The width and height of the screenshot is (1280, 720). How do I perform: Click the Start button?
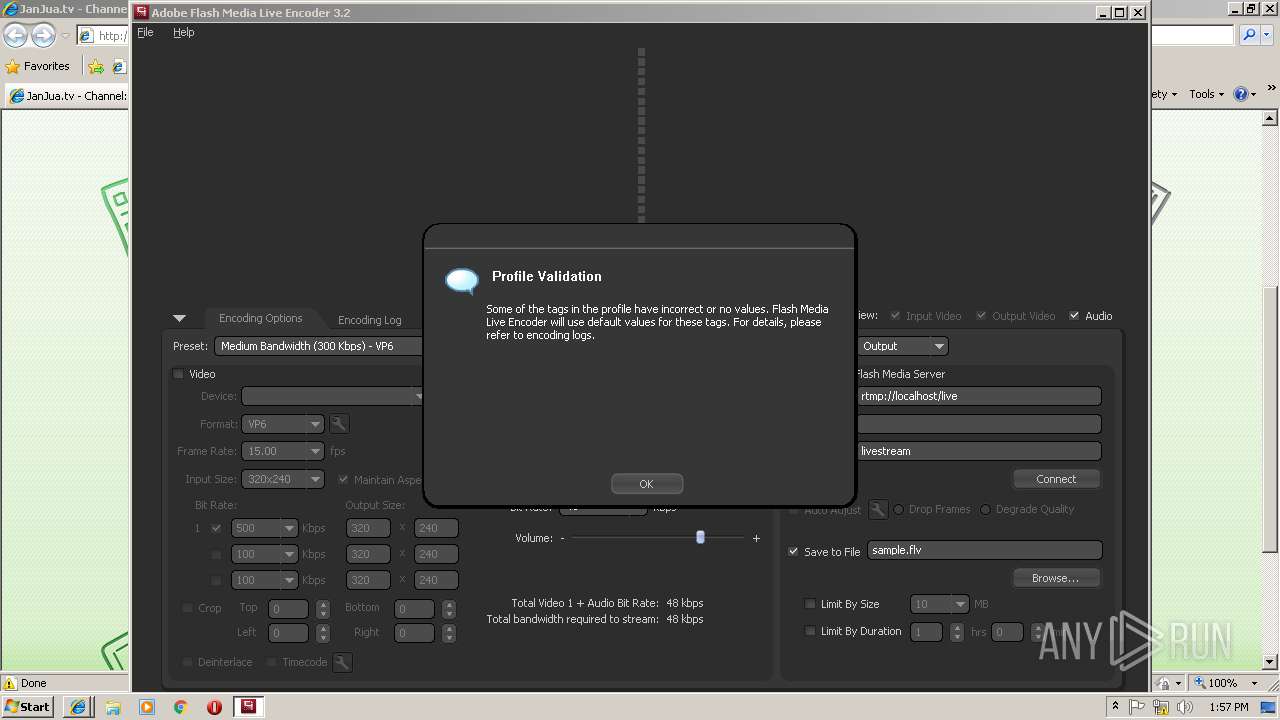28,706
